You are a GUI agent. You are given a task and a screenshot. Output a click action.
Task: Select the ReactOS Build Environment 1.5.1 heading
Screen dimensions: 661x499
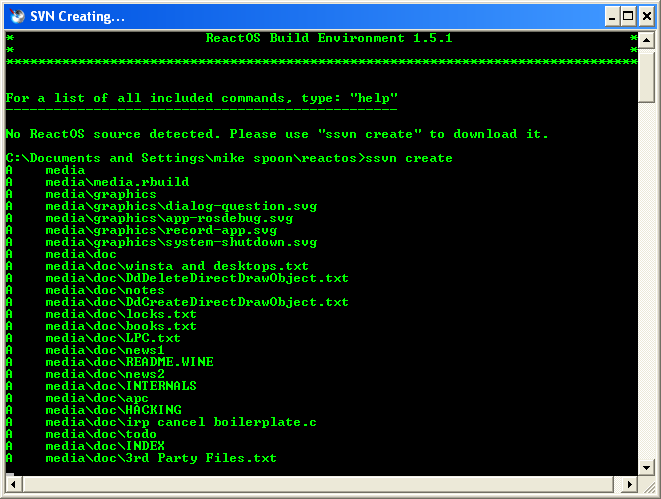click(329, 38)
